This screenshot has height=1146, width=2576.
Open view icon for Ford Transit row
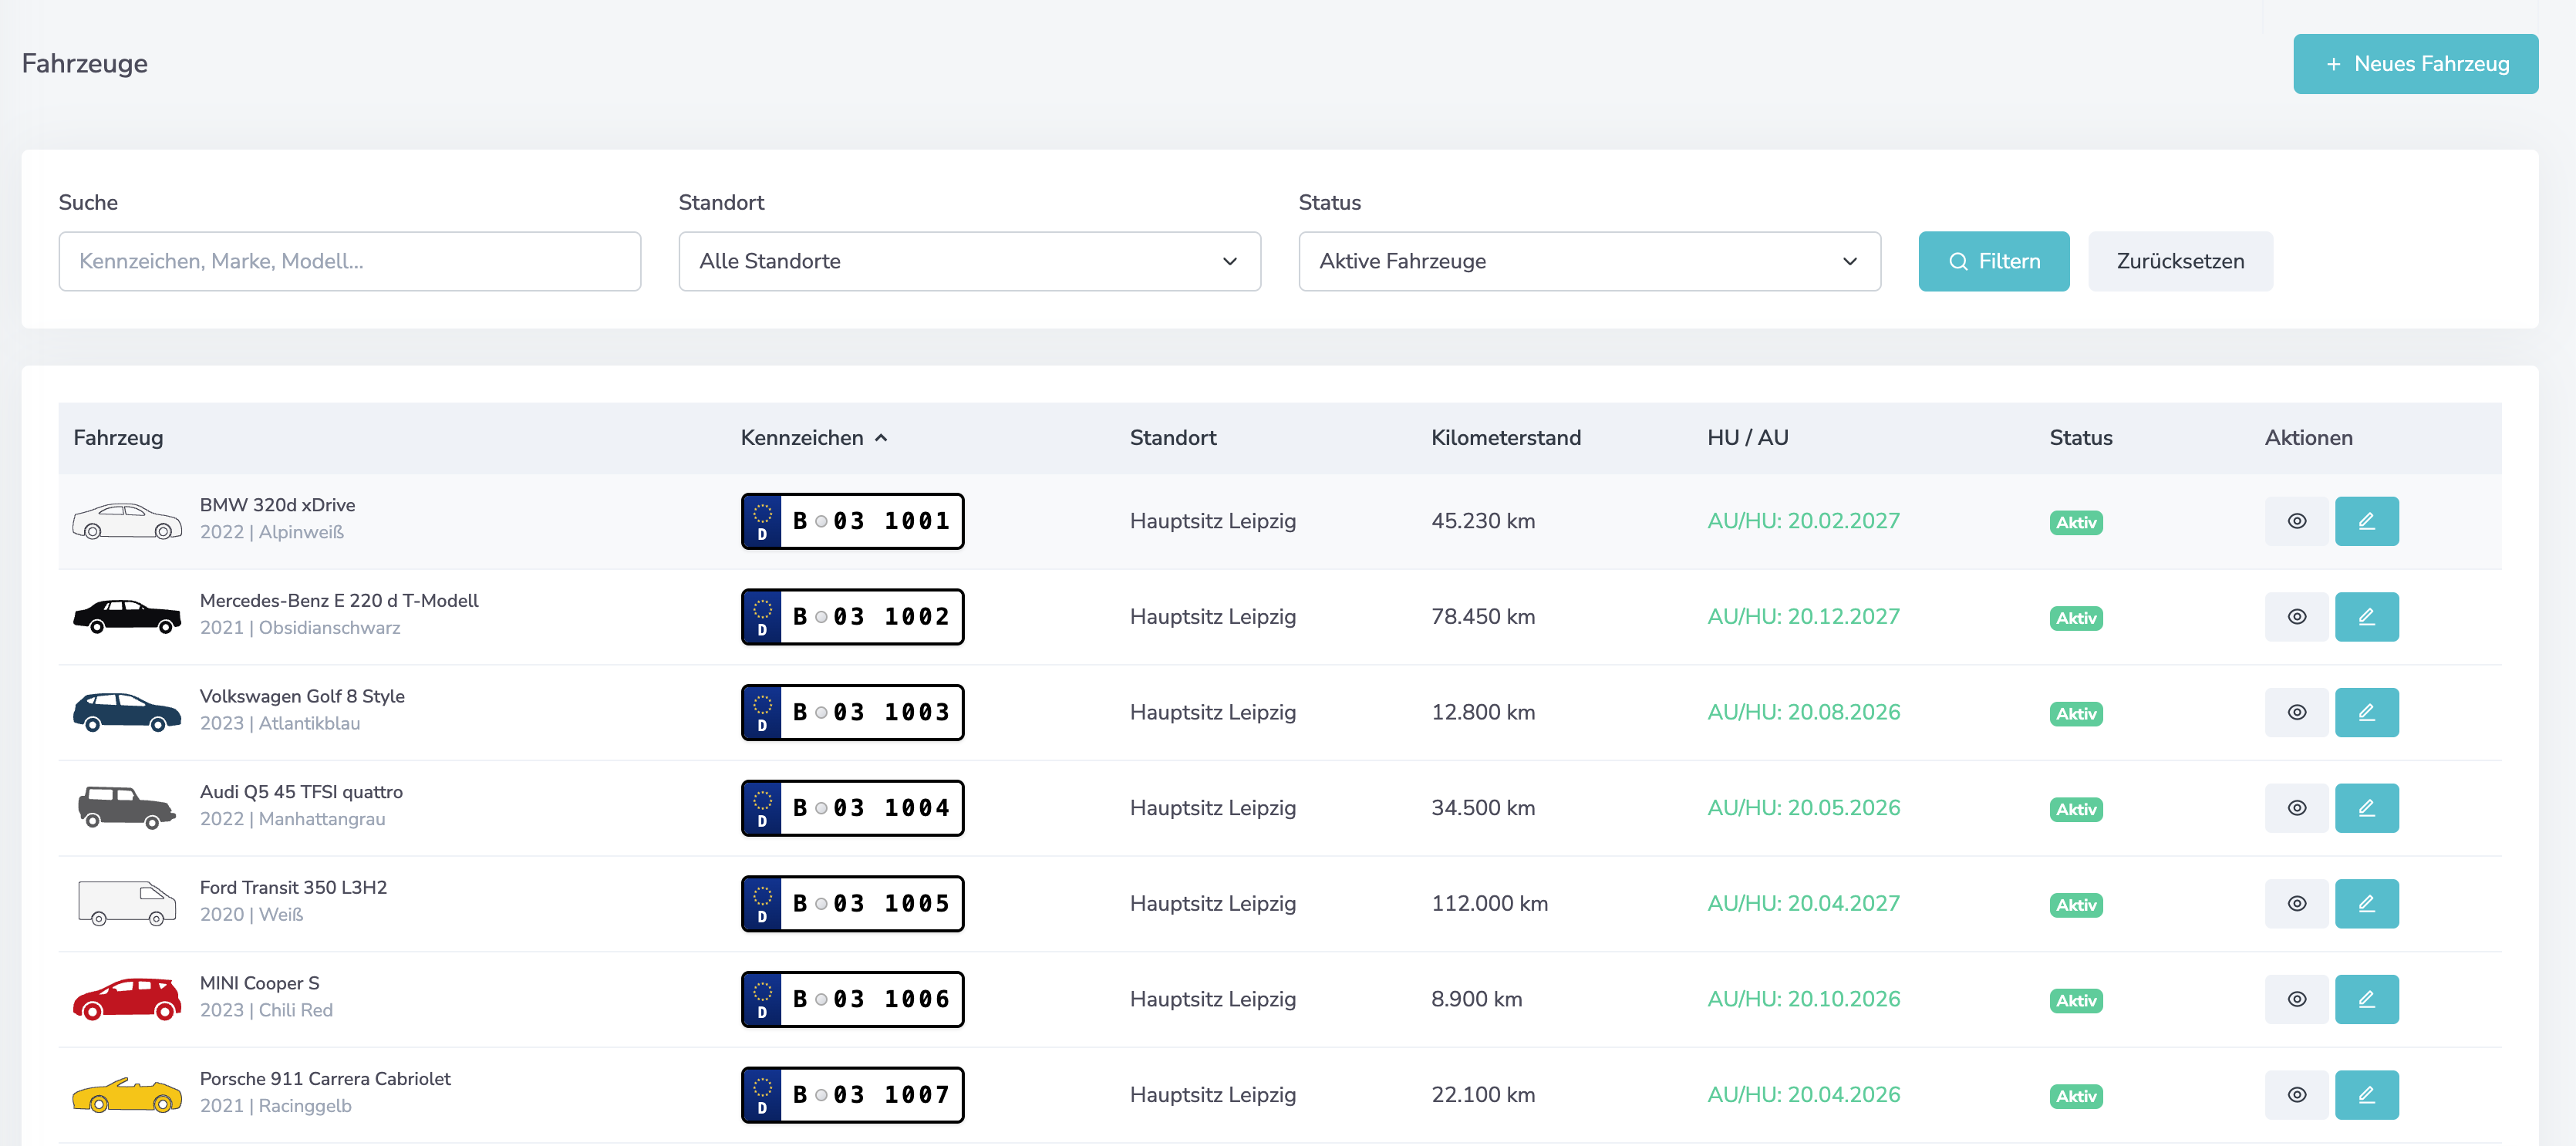[x=2296, y=904]
